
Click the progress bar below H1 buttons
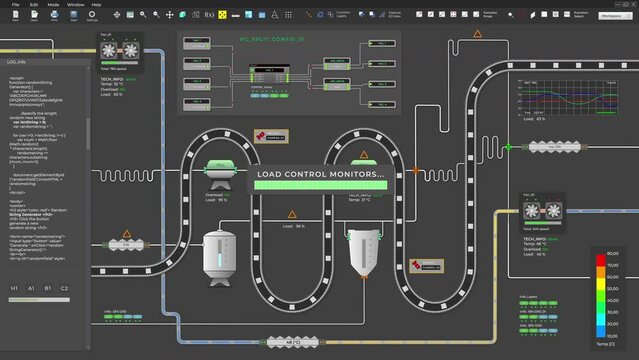(x=39, y=300)
